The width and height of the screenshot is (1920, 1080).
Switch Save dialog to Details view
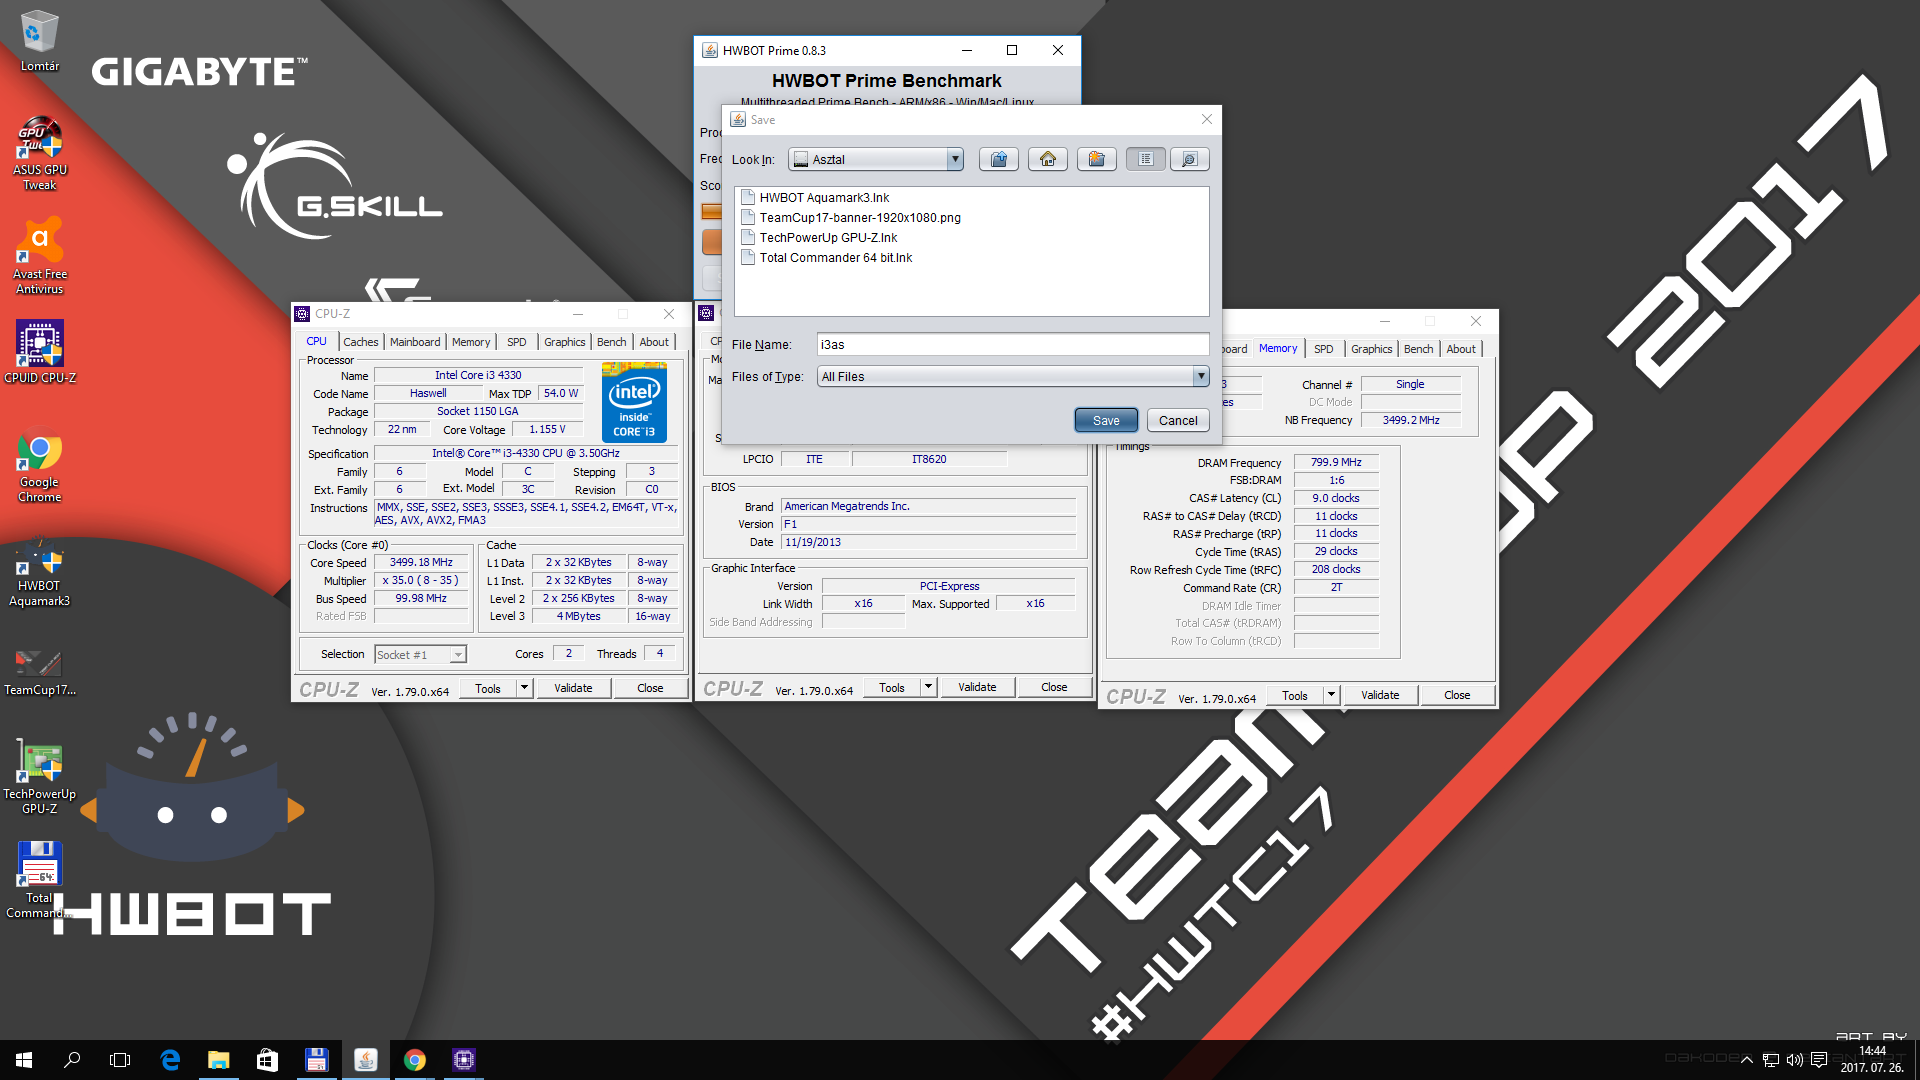[x=1189, y=159]
